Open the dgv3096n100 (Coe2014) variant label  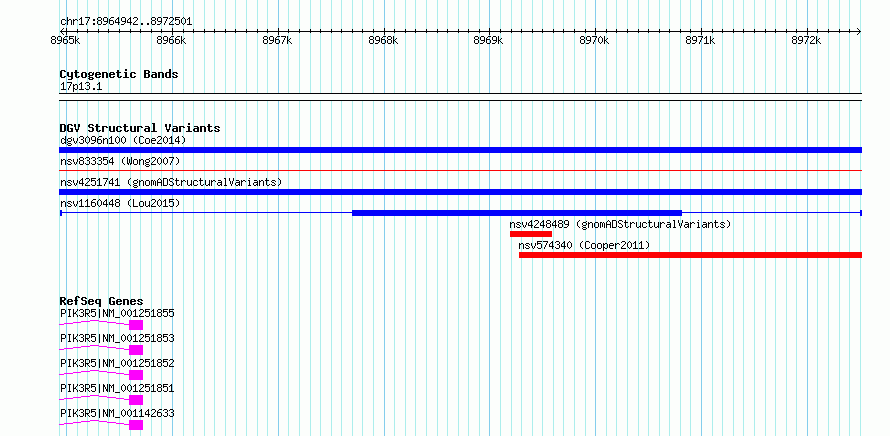pyautogui.click(x=123, y=140)
